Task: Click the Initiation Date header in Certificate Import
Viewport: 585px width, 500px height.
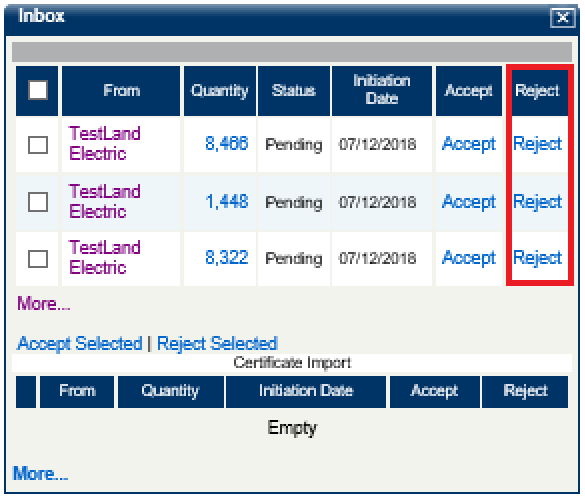Action: tap(306, 391)
